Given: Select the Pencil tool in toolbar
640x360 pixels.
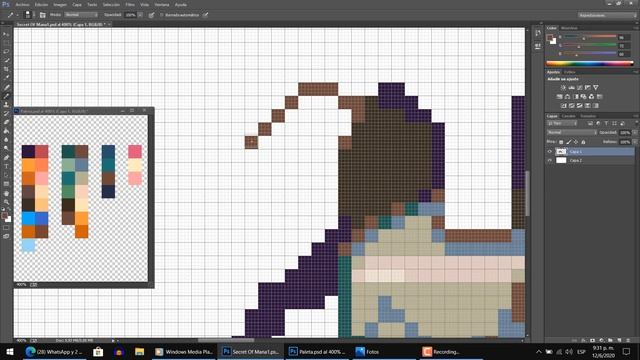Looking at the screenshot, I should [6, 96].
